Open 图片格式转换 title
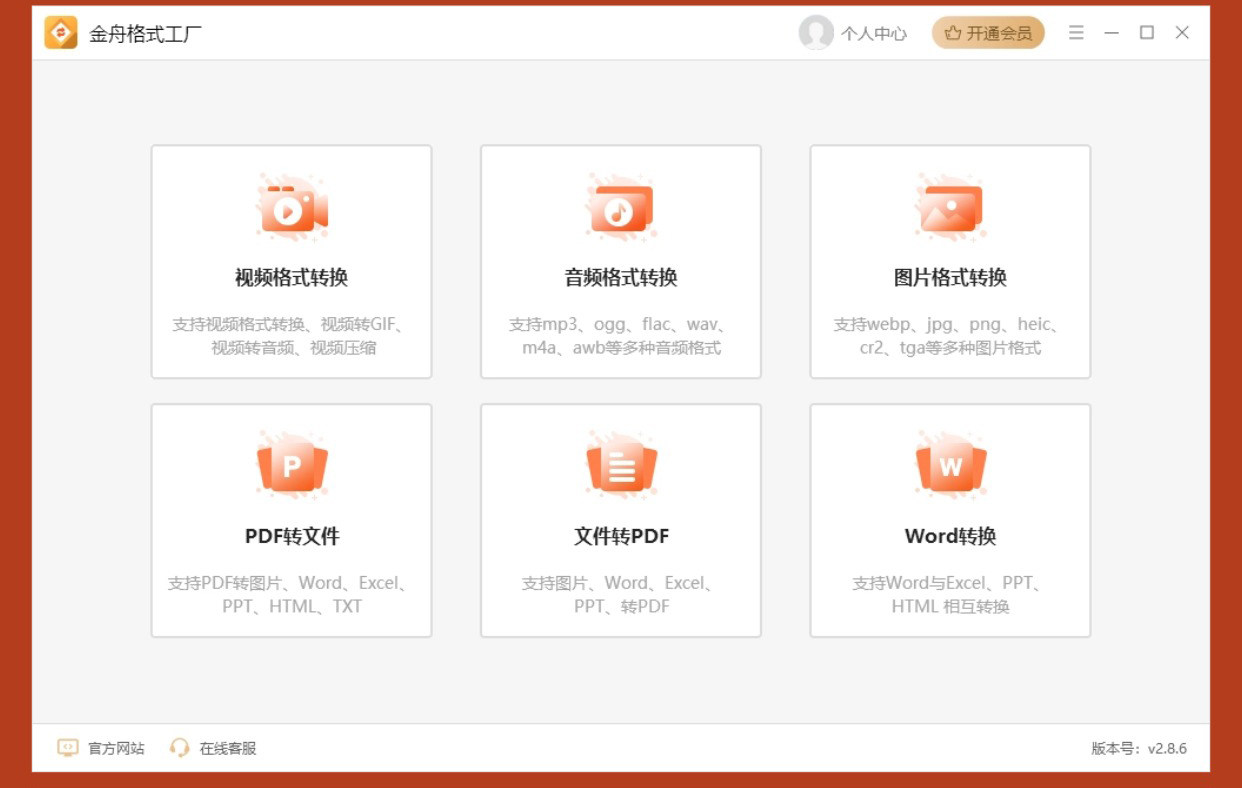The width and height of the screenshot is (1242, 788). 950,278
